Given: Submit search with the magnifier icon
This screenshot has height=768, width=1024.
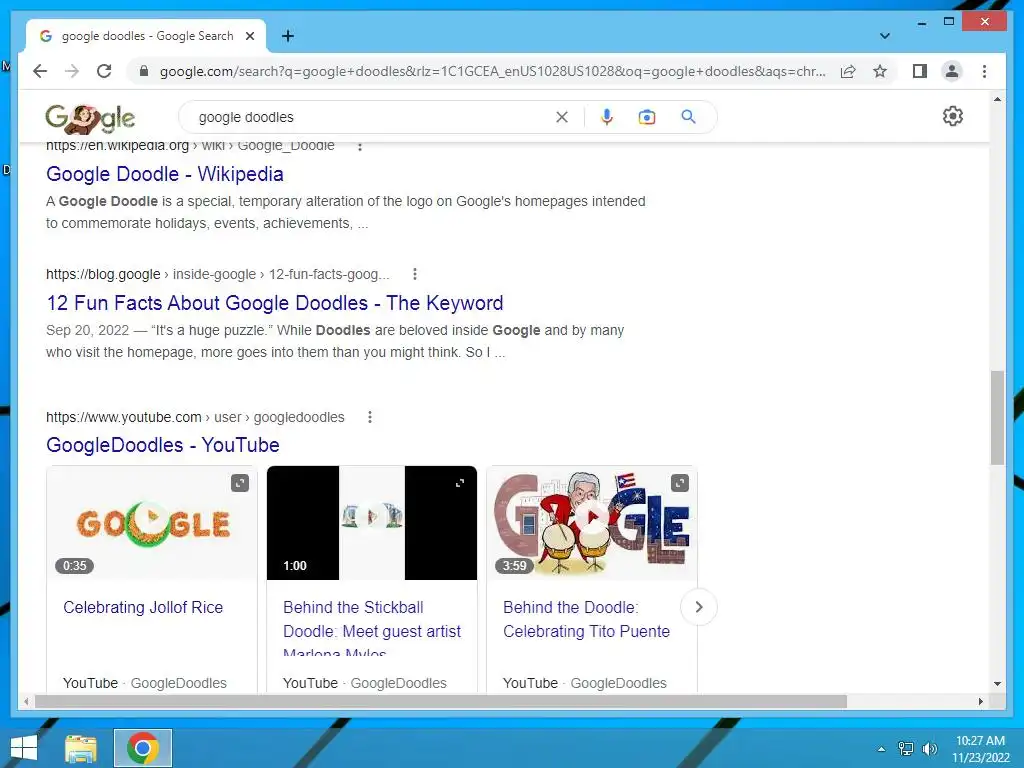Looking at the screenshot, I should (x=688, y=117).
